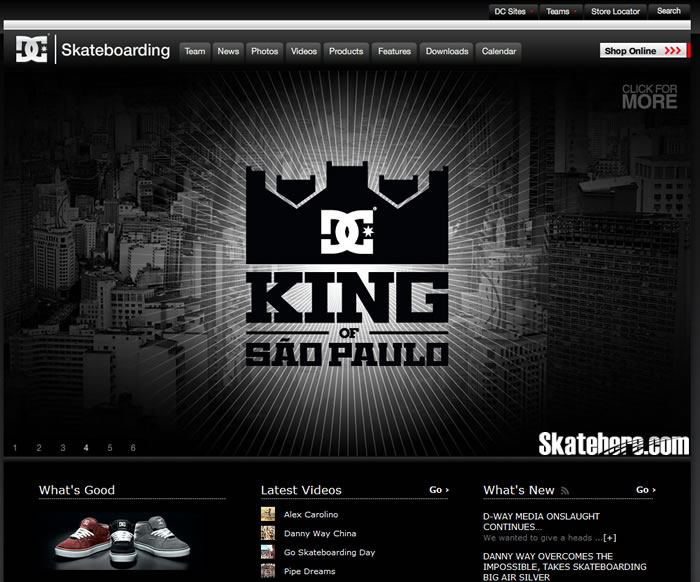Switch to banner slide 6
The width and height of the screenshot is (700, 582).
click(x=133, y=448)
